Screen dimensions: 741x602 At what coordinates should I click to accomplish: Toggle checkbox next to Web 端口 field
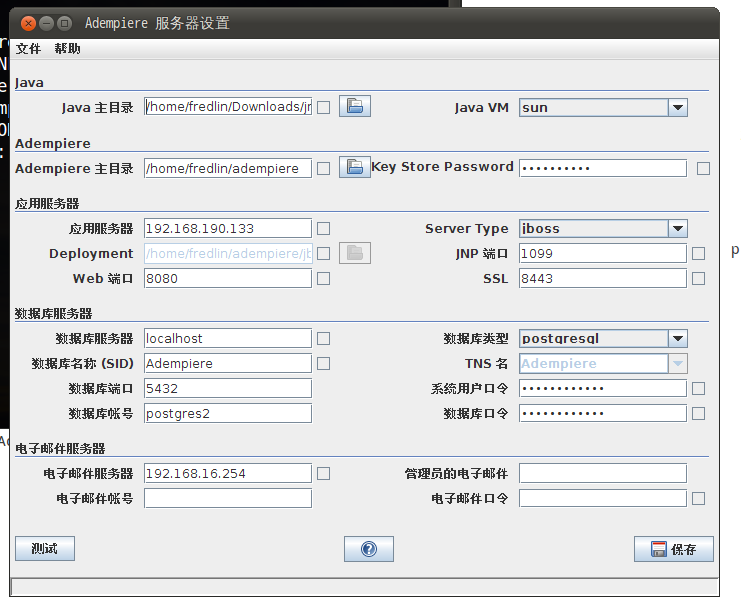pos(324,279)
